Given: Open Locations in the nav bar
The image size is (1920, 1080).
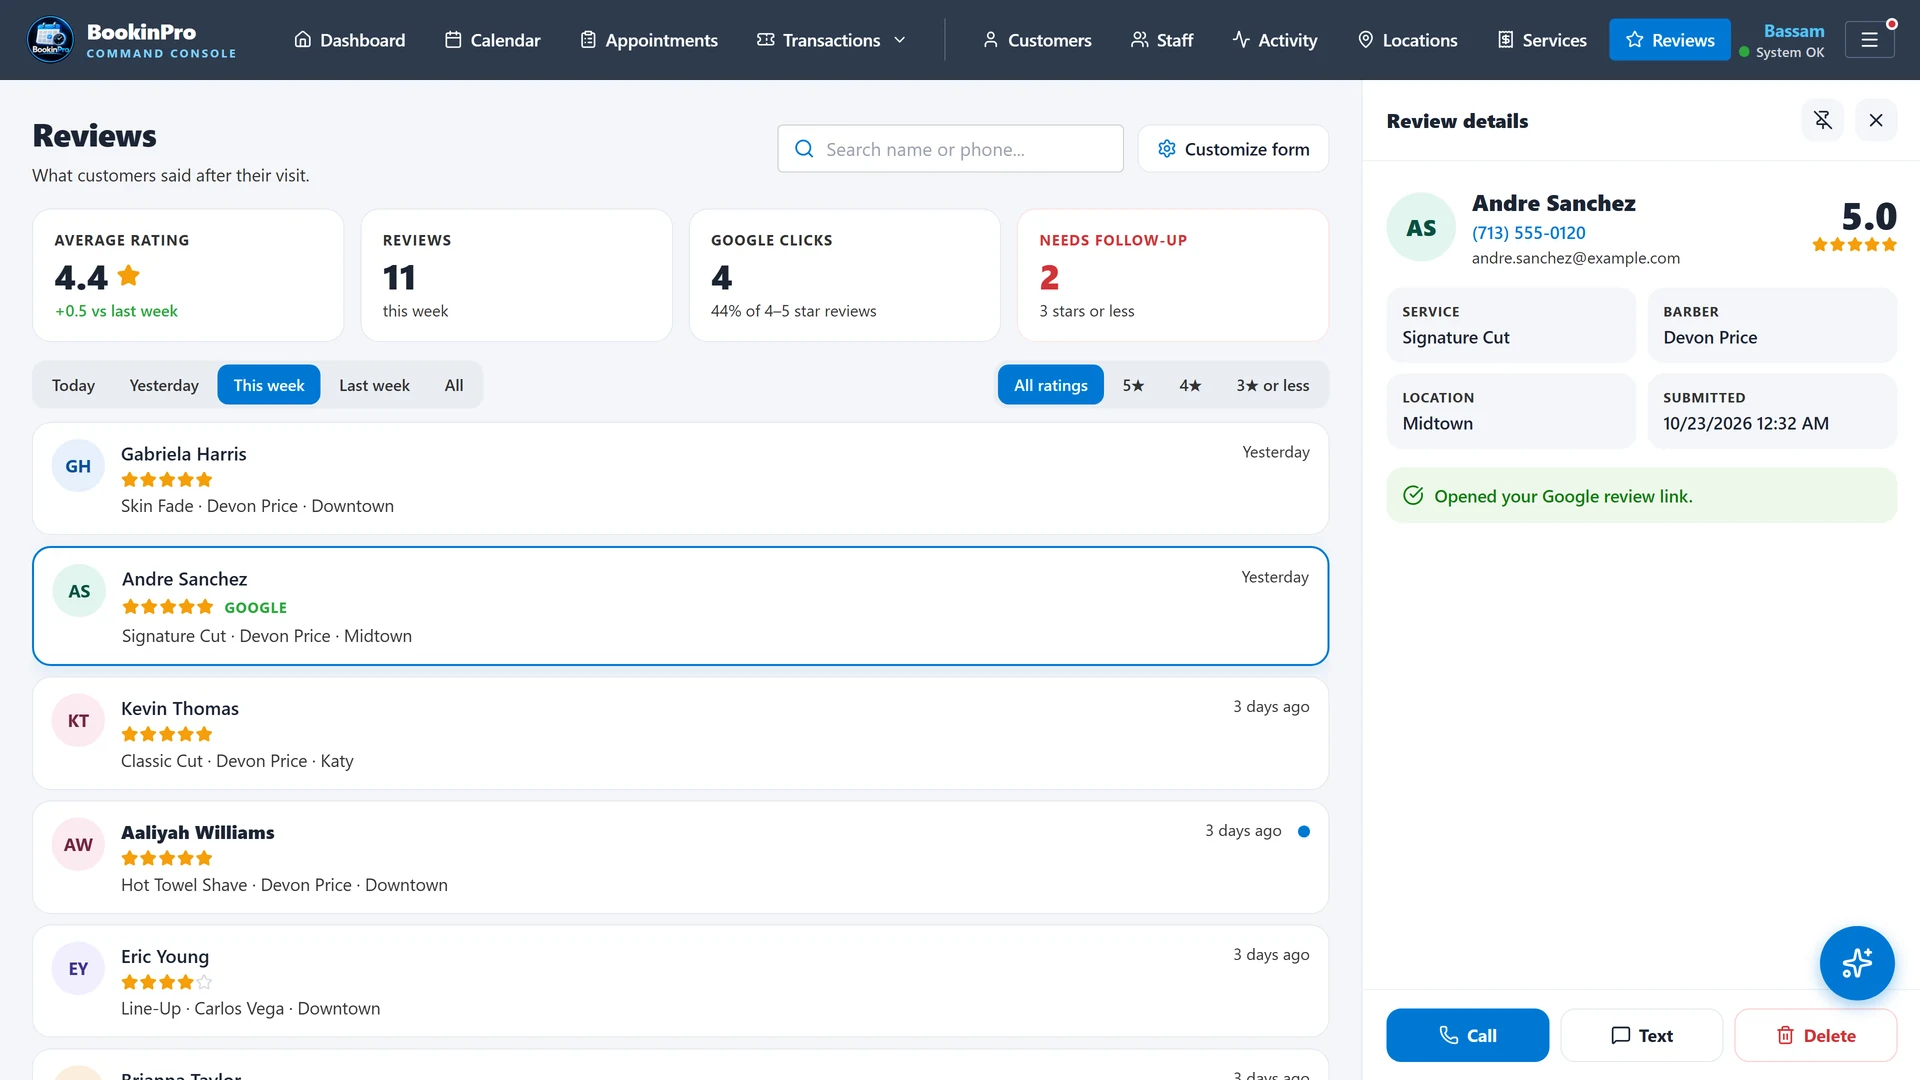Looking at the screenshot, I should [x=1408, y=40].
